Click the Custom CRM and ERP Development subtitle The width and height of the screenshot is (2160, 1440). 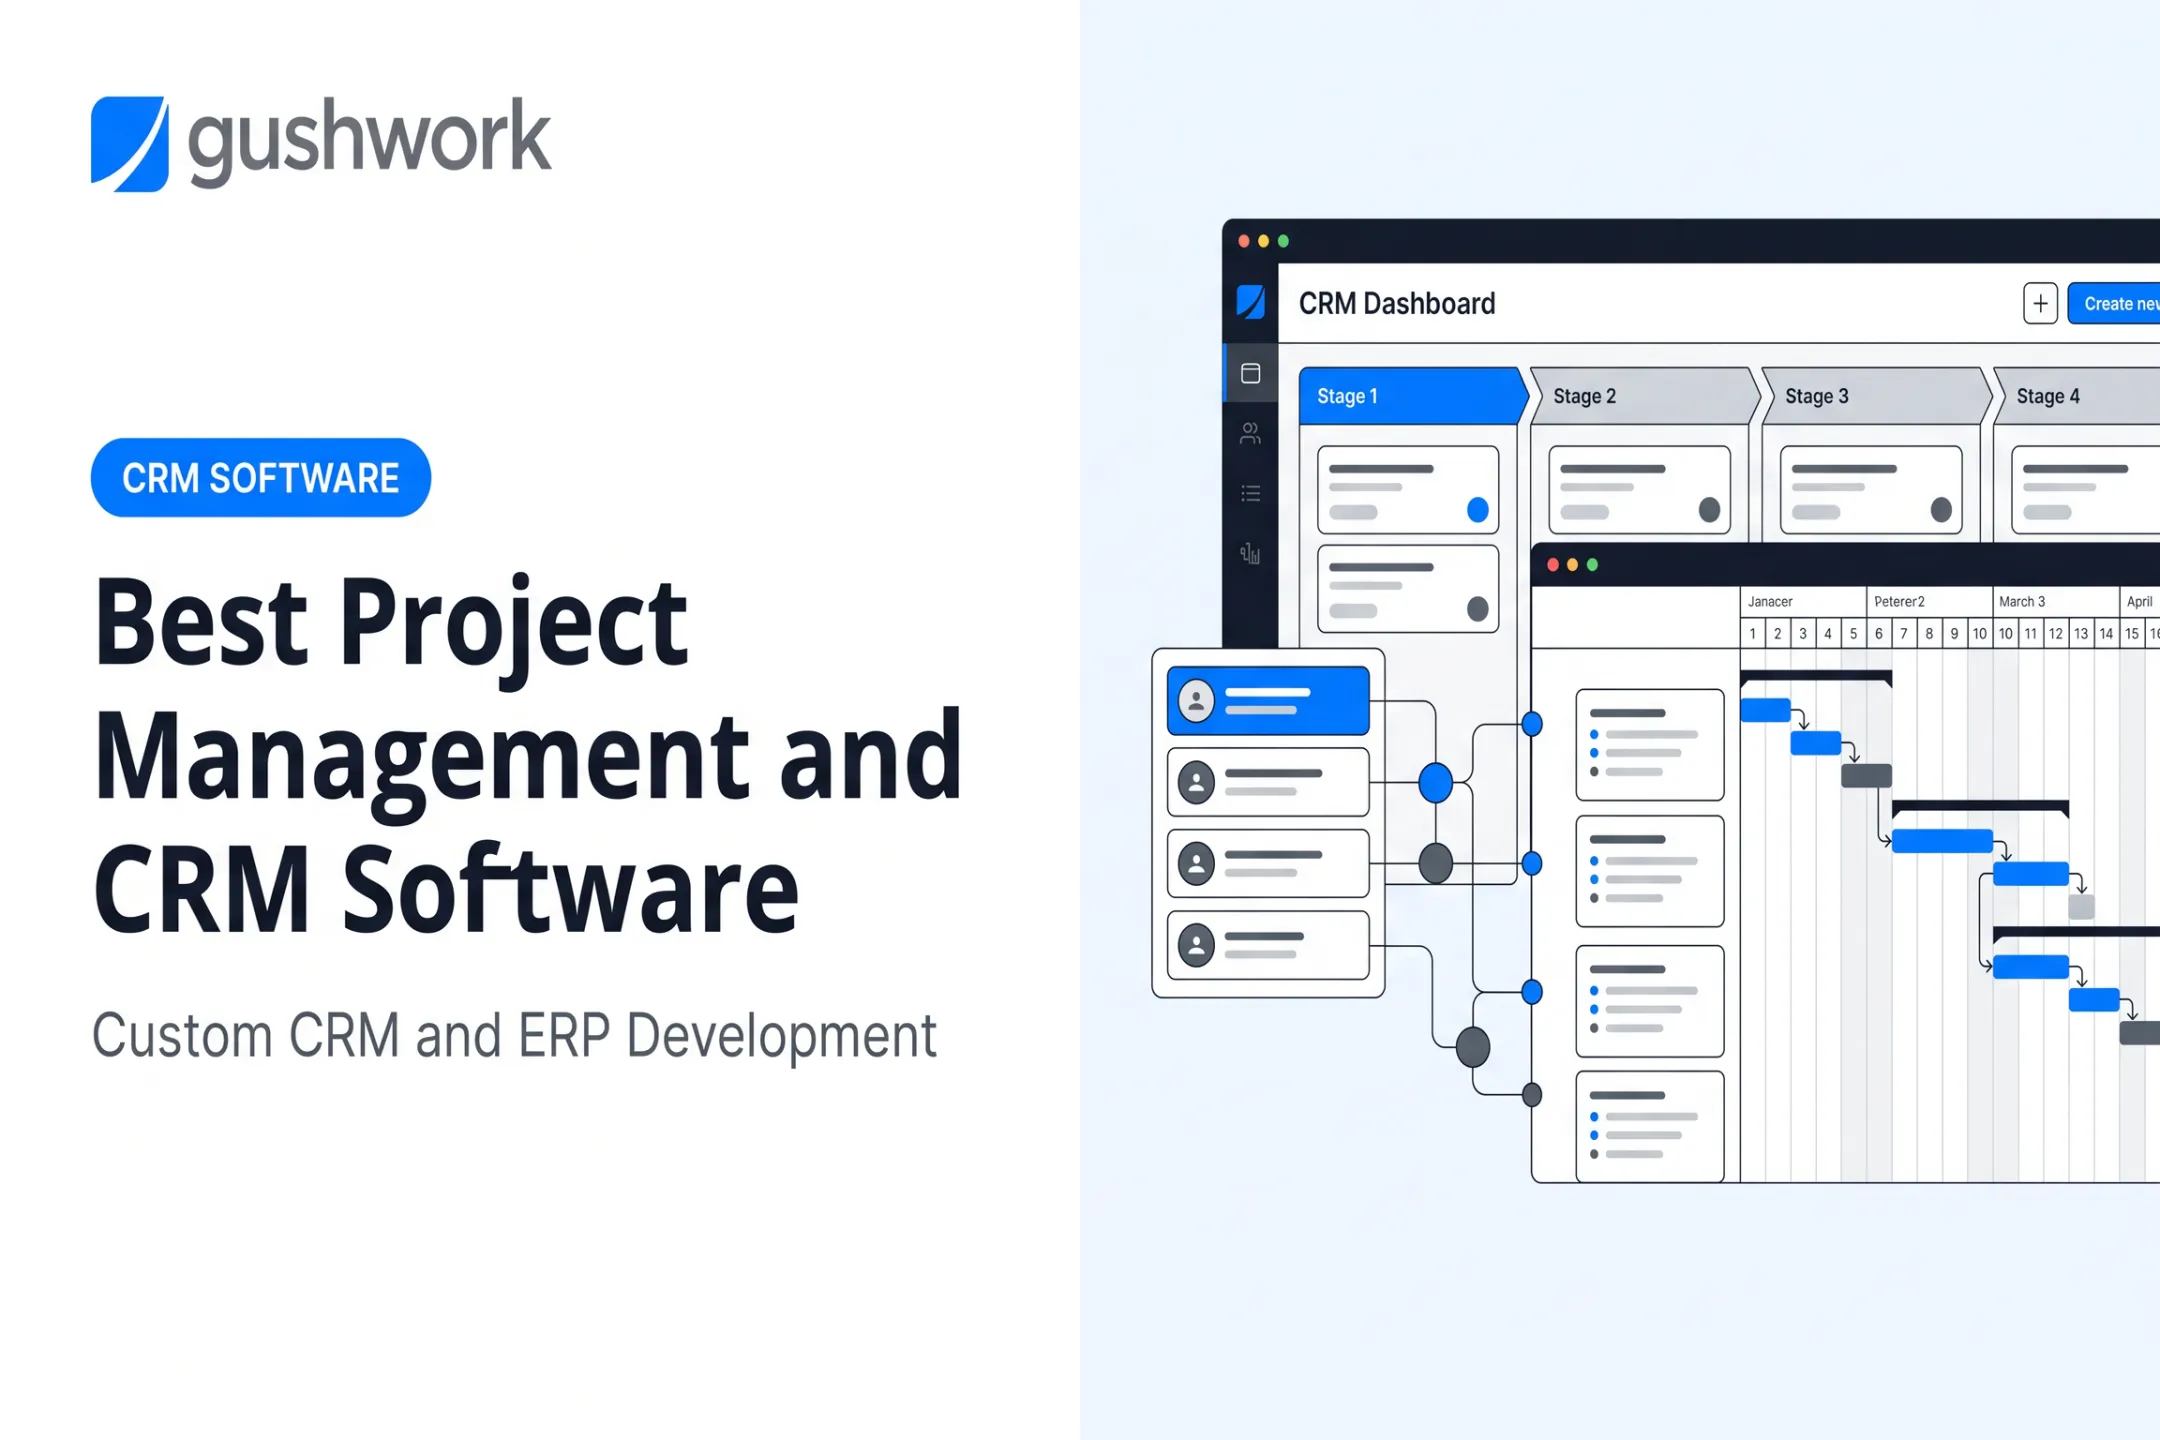pyautogui.click(x=514, y=1036)
